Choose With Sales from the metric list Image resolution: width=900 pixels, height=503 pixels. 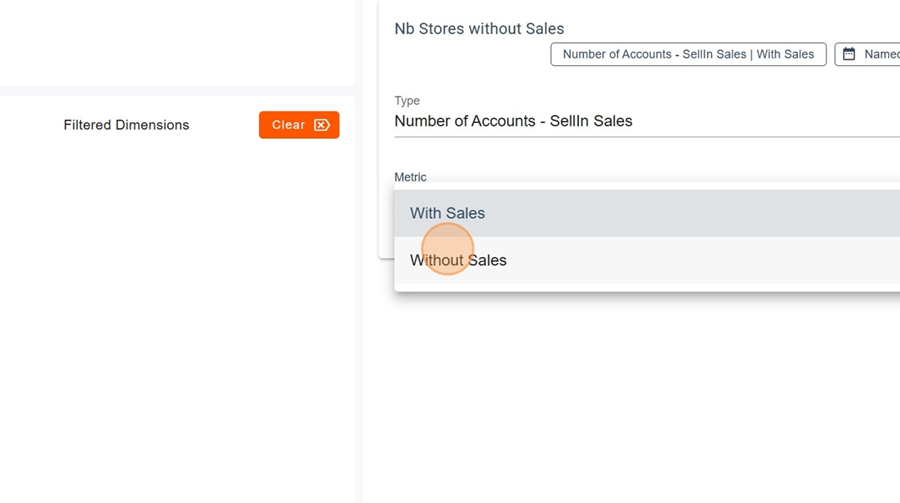pos(447,213)
